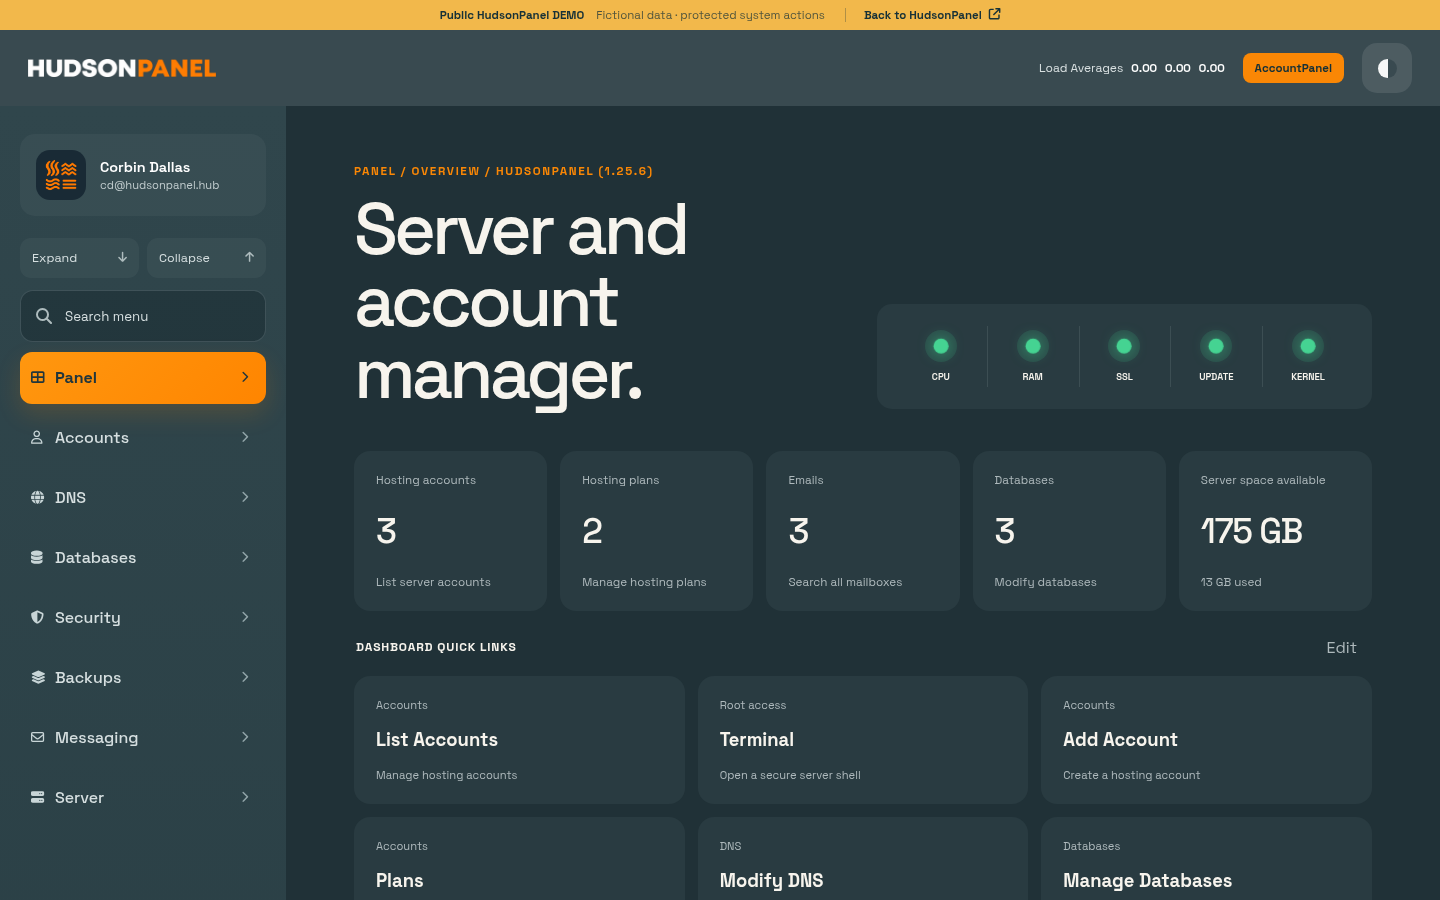Screen dimensions: 1440x900
Task: Expand the Accounts chevron
Action: click(x=245, y=437)
